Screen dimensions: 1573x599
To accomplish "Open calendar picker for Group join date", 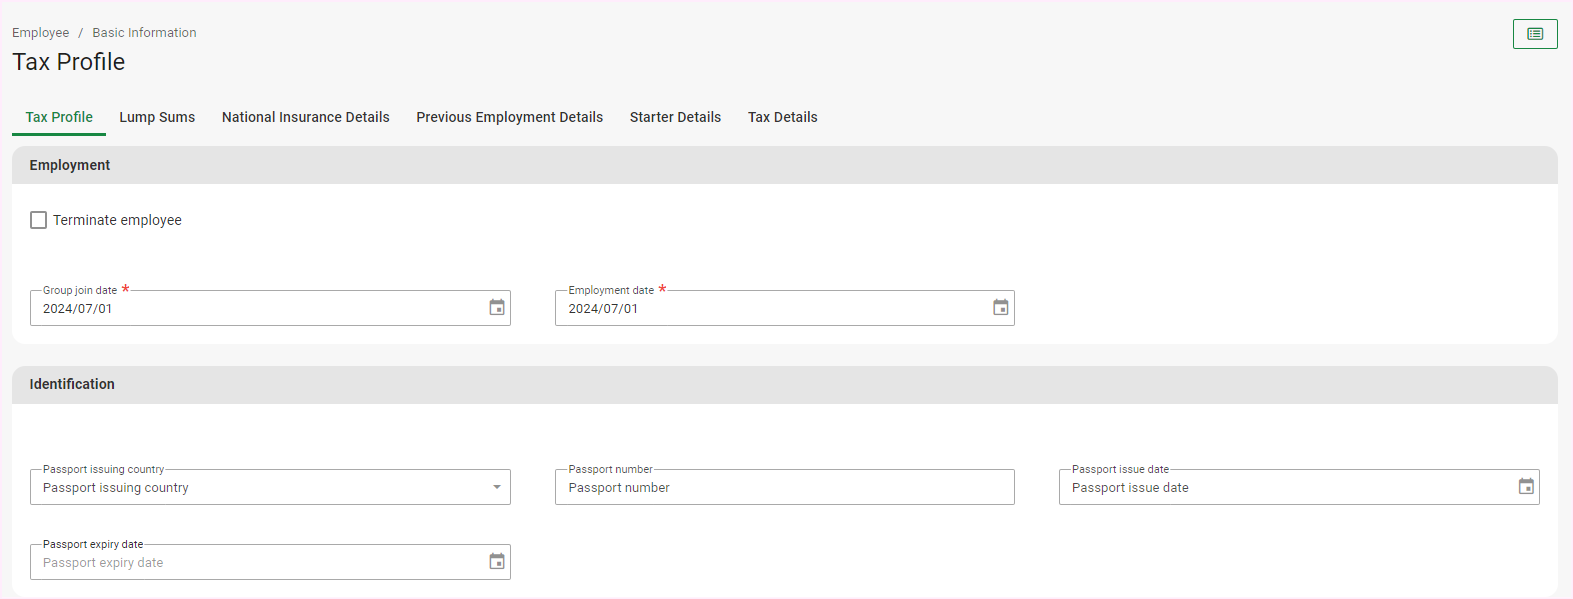I will tap(497, 308).
